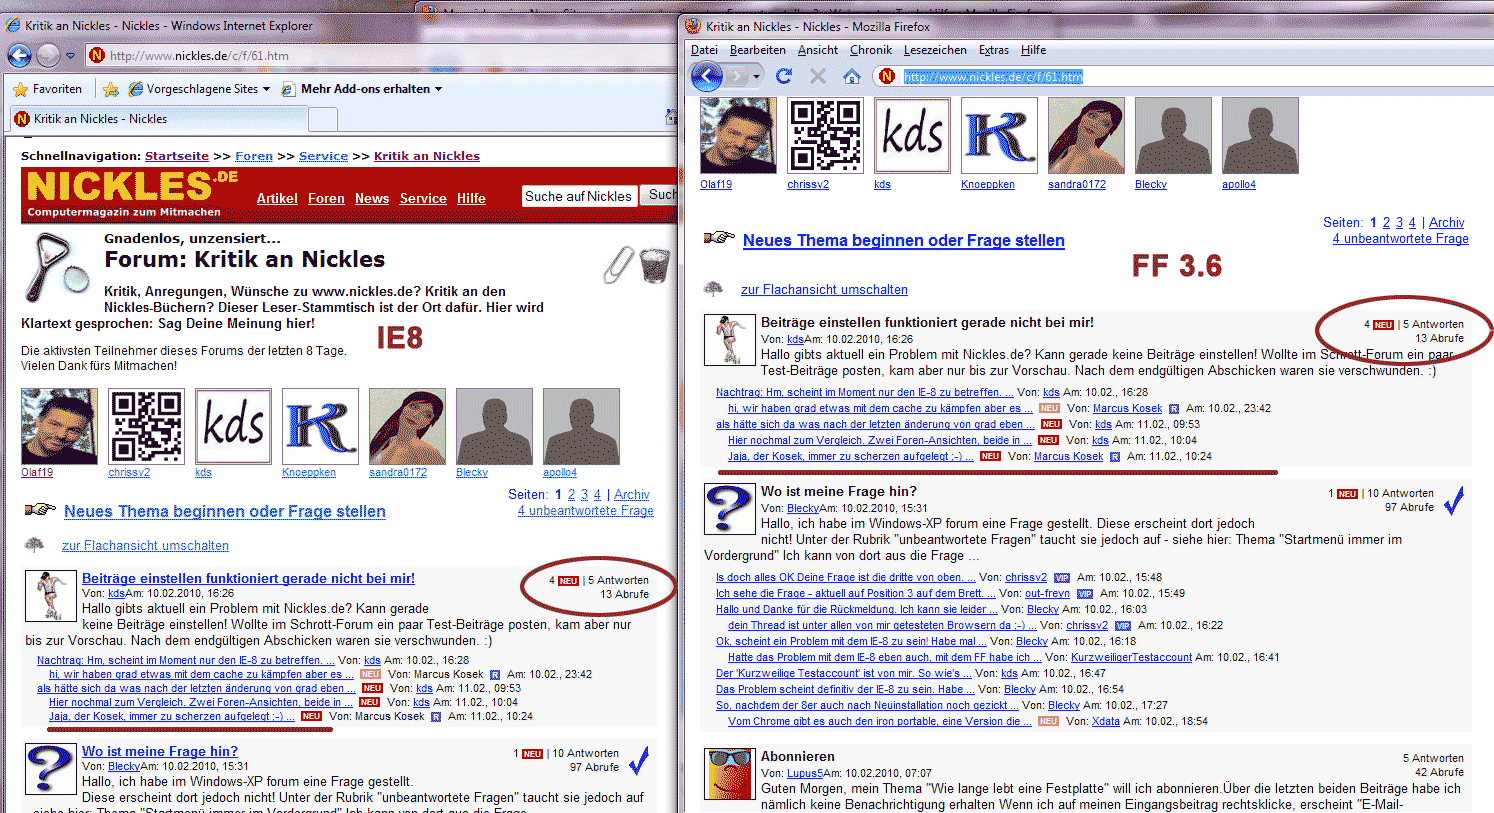Image resolution: width=1494 pixels, height=813 pixels.
Task: Go to page 2 in the Internet Explorer window
Action: 571,495
